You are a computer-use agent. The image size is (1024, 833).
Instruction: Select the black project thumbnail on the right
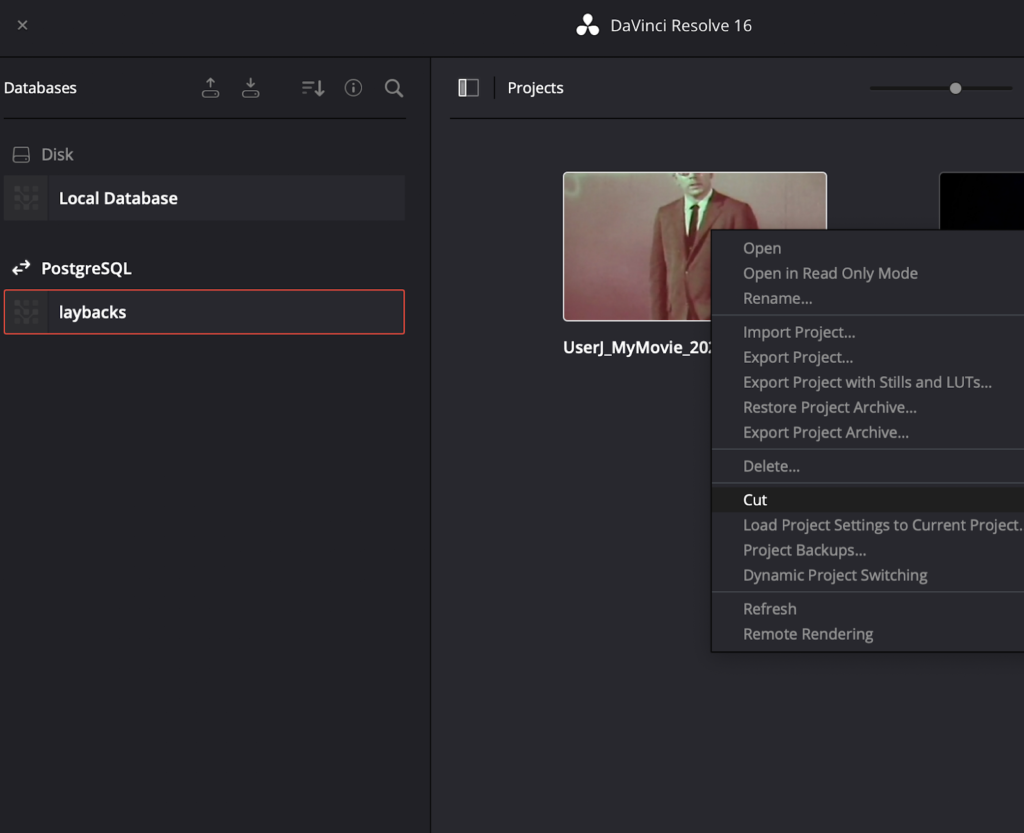point(981,201)
